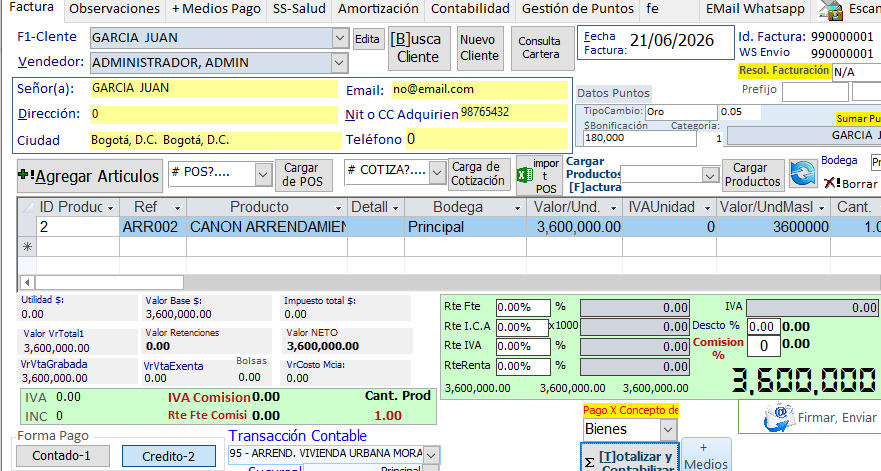This screenshot has height=471, width=881.
Task: Click the $Bonificación field 180,000
Action: 639,138
